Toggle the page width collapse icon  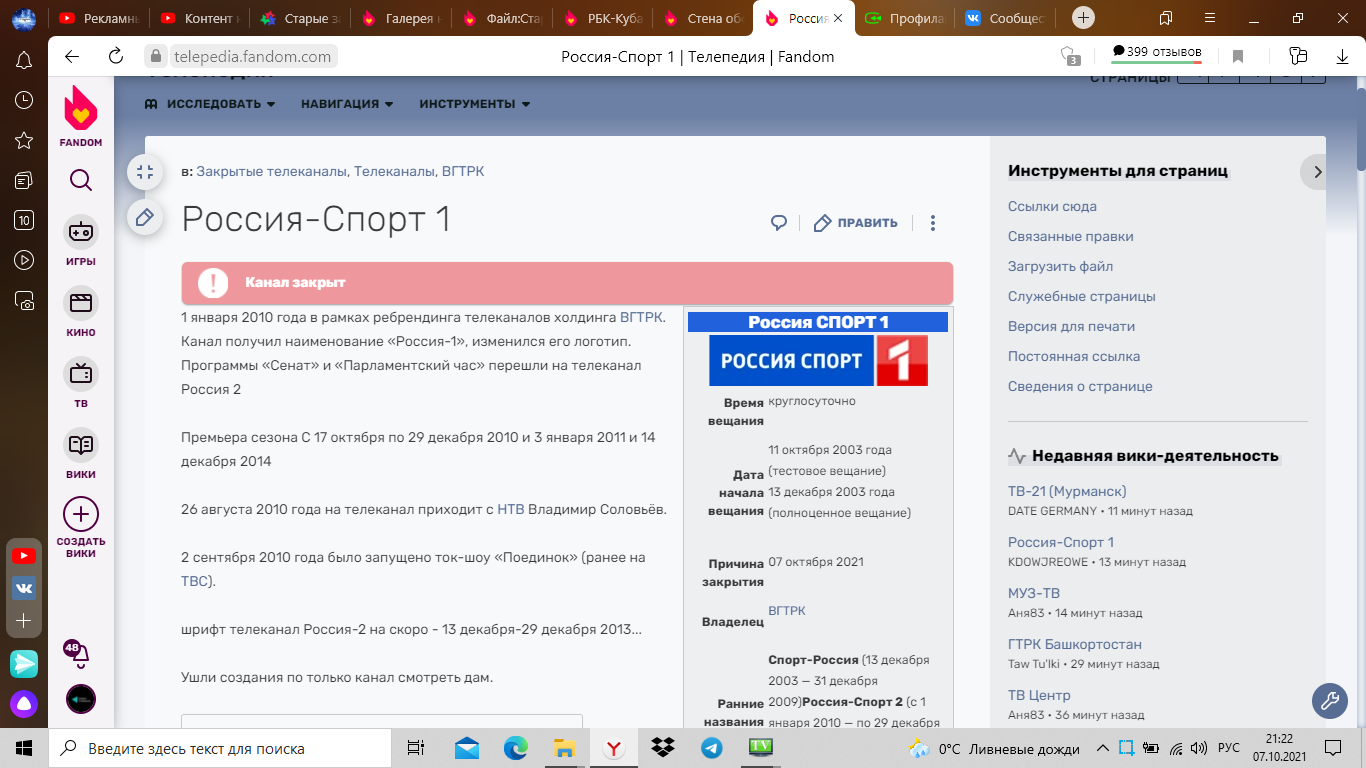(145, 172)
